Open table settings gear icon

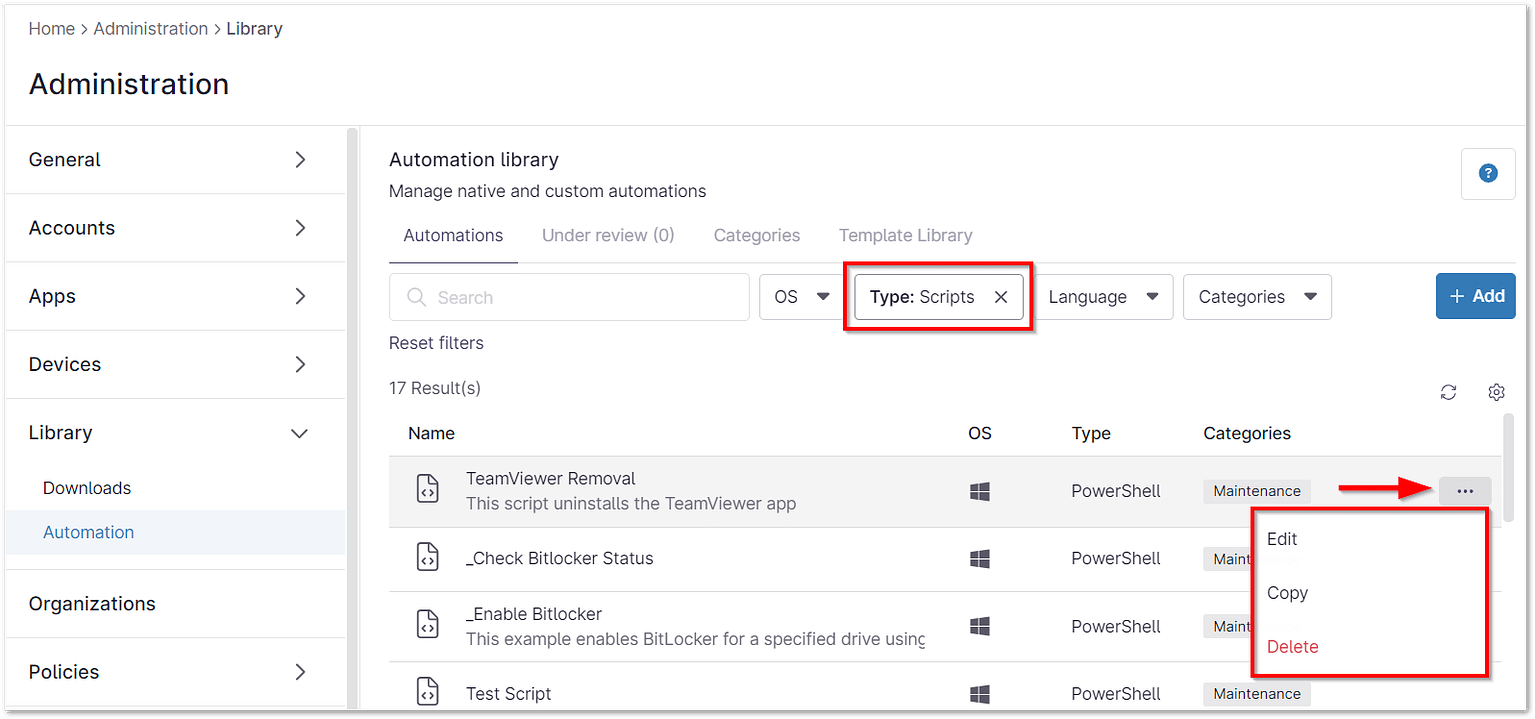pyautogui.click(x=1496, y=392)
